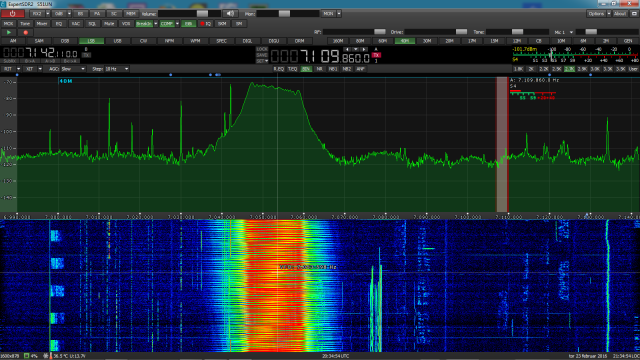Select the 20M band
Image resolution: width=640 pixels, height=360 pixels.
pyautogui.click(x=449, y=41)
